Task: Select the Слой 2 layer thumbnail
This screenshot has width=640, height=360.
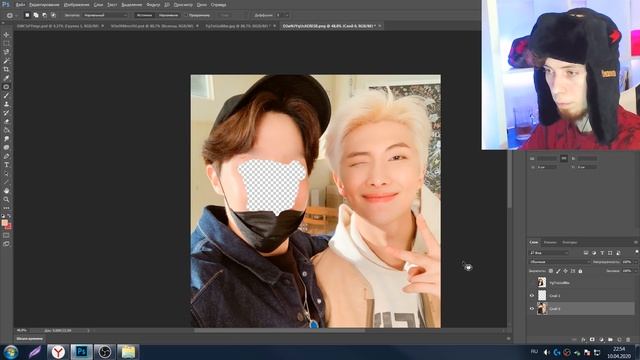Action: pos(542,296)
